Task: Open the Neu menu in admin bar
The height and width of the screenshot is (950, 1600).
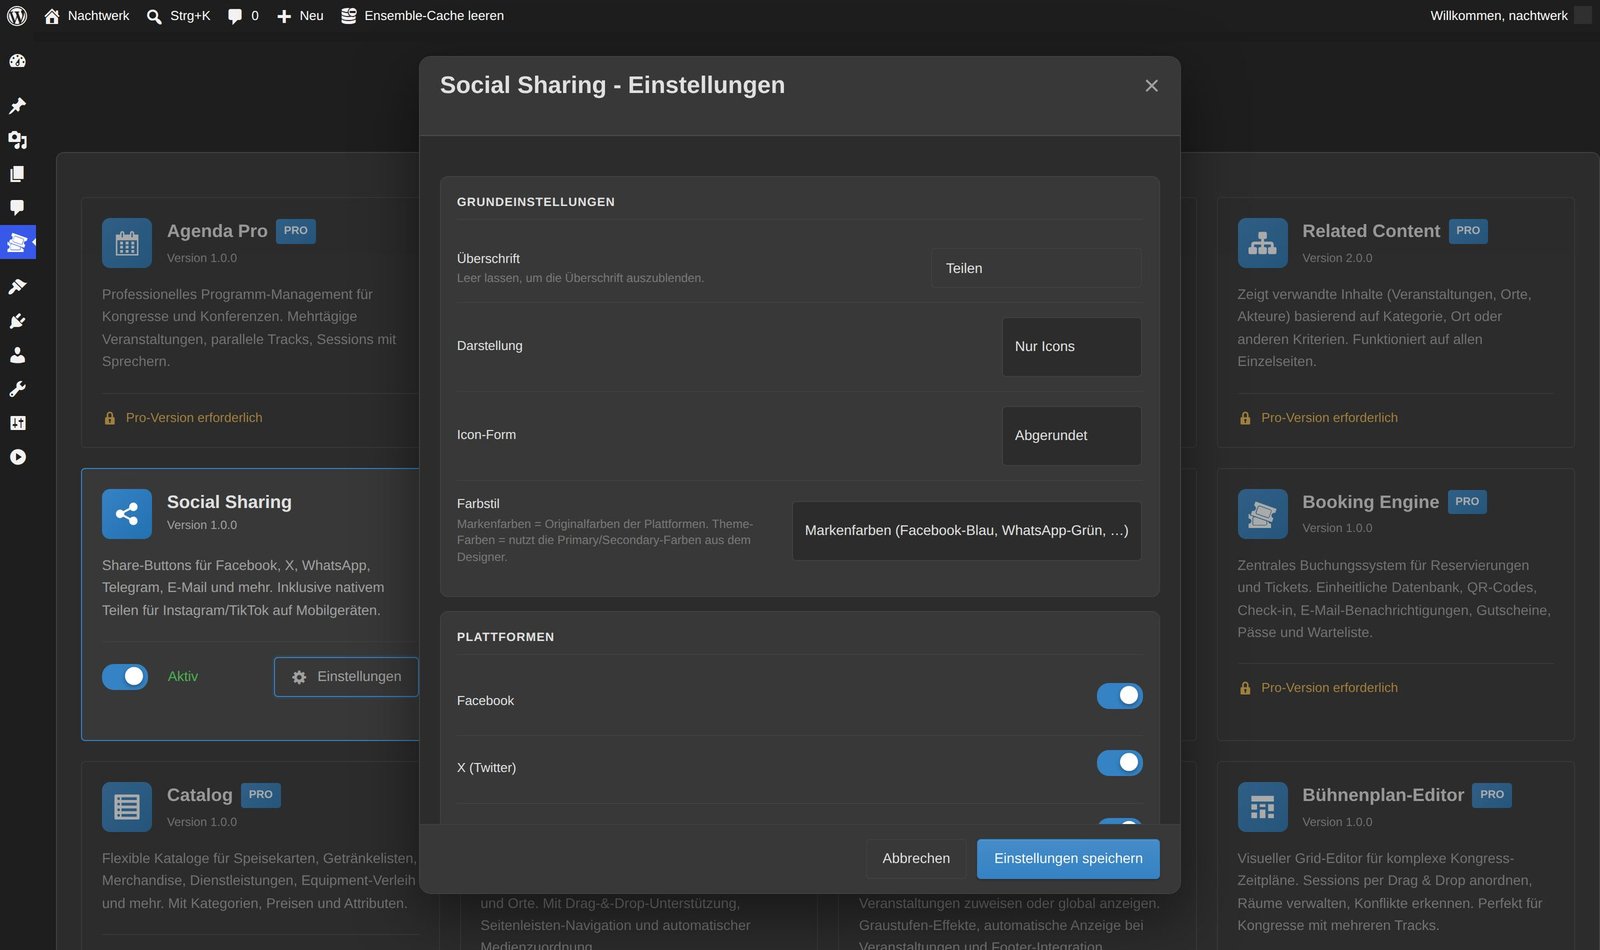Action: tap(300, 16)
